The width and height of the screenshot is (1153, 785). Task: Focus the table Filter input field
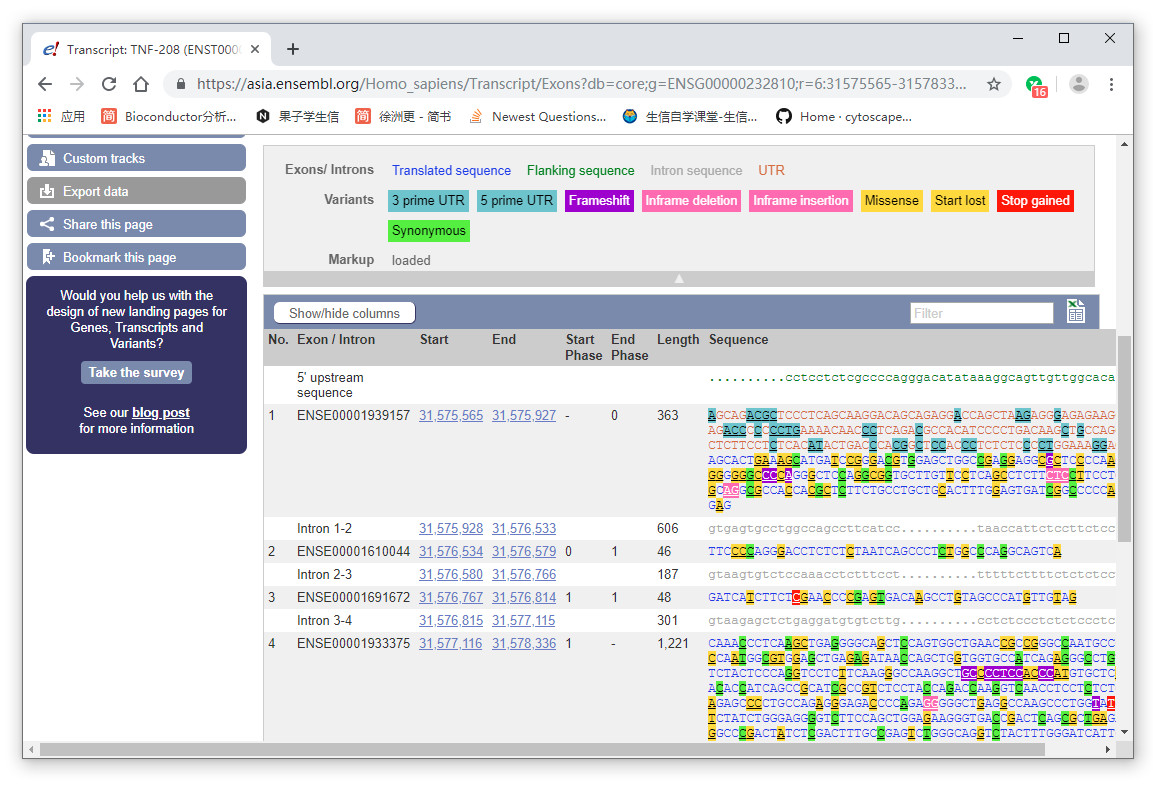pos(981,313)
